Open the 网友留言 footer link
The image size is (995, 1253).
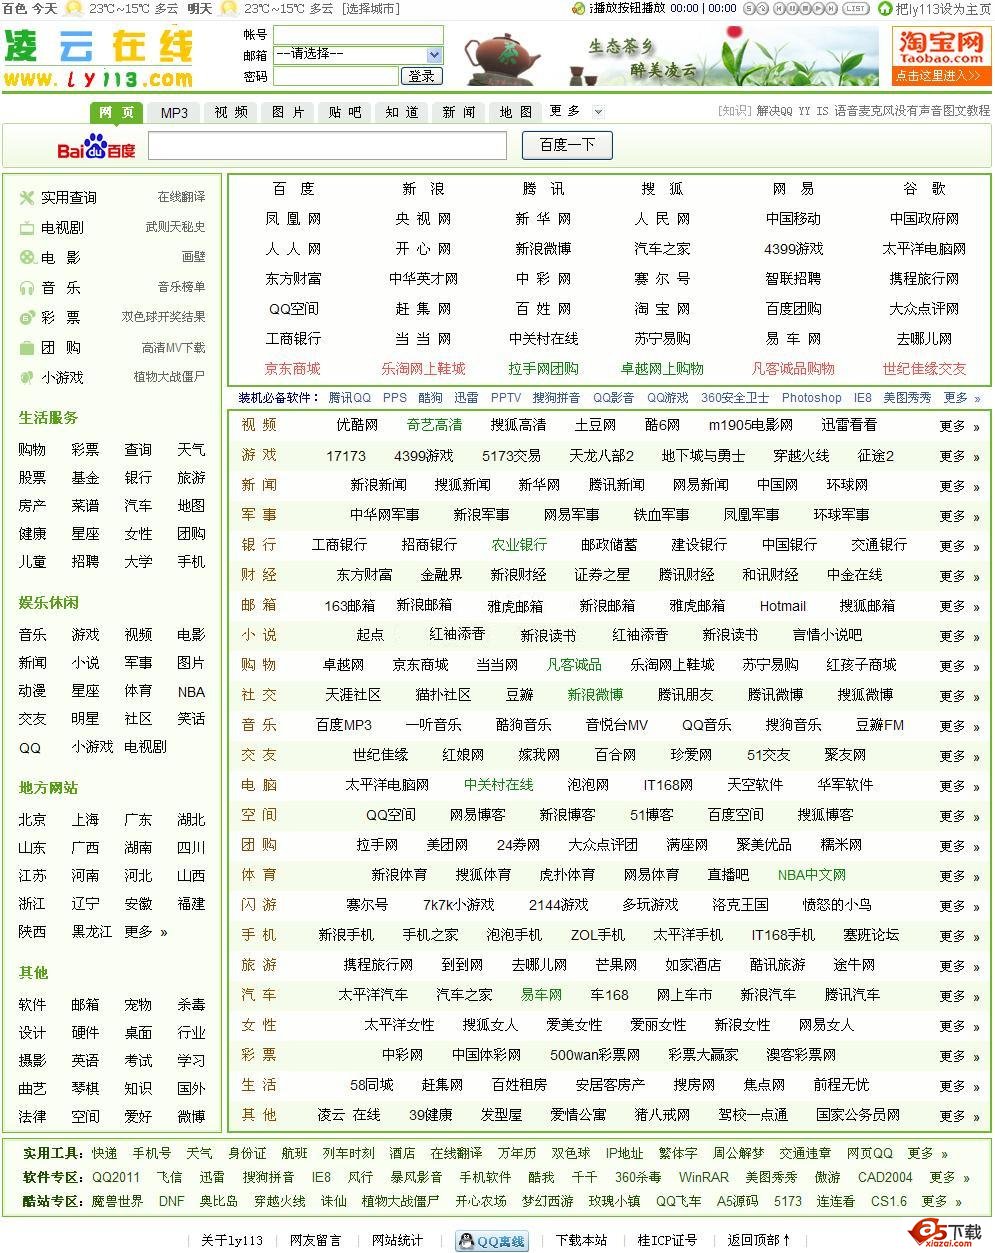pos(315,1240)
